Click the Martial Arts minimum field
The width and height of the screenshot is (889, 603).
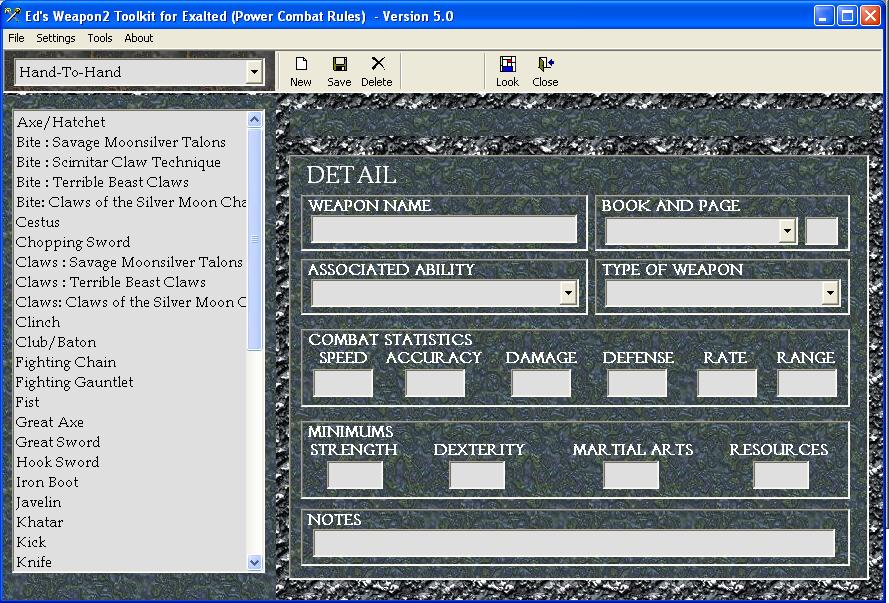click(631, 475)
